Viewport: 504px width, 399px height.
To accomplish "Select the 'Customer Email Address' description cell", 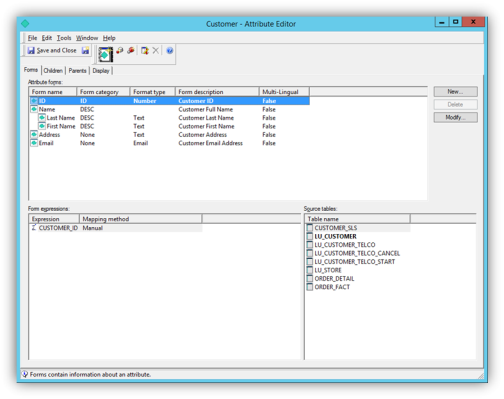I will pos(210,143).
